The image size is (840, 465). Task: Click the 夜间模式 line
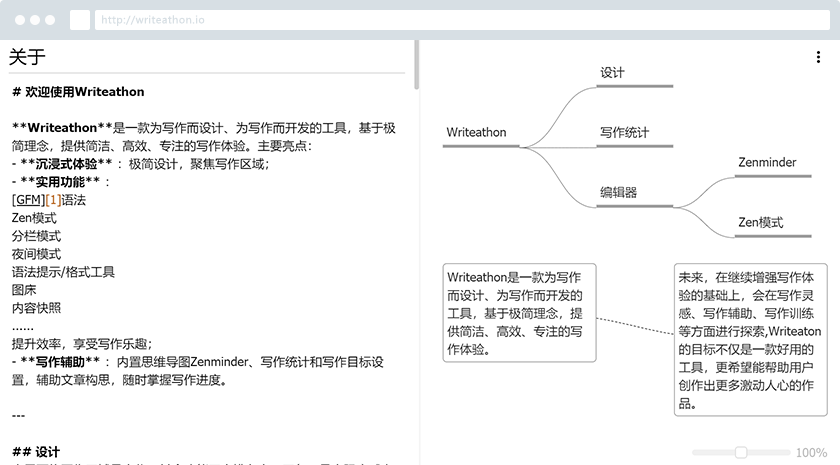click(36, 254)
